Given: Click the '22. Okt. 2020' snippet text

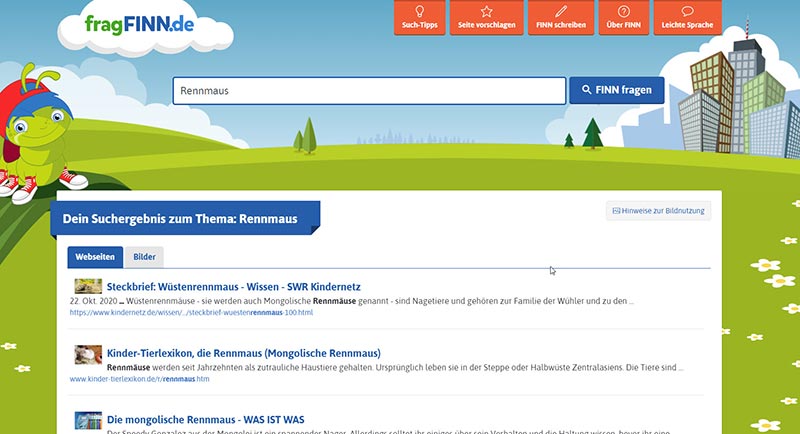Looking at the screenshot, I should point(93,301).
